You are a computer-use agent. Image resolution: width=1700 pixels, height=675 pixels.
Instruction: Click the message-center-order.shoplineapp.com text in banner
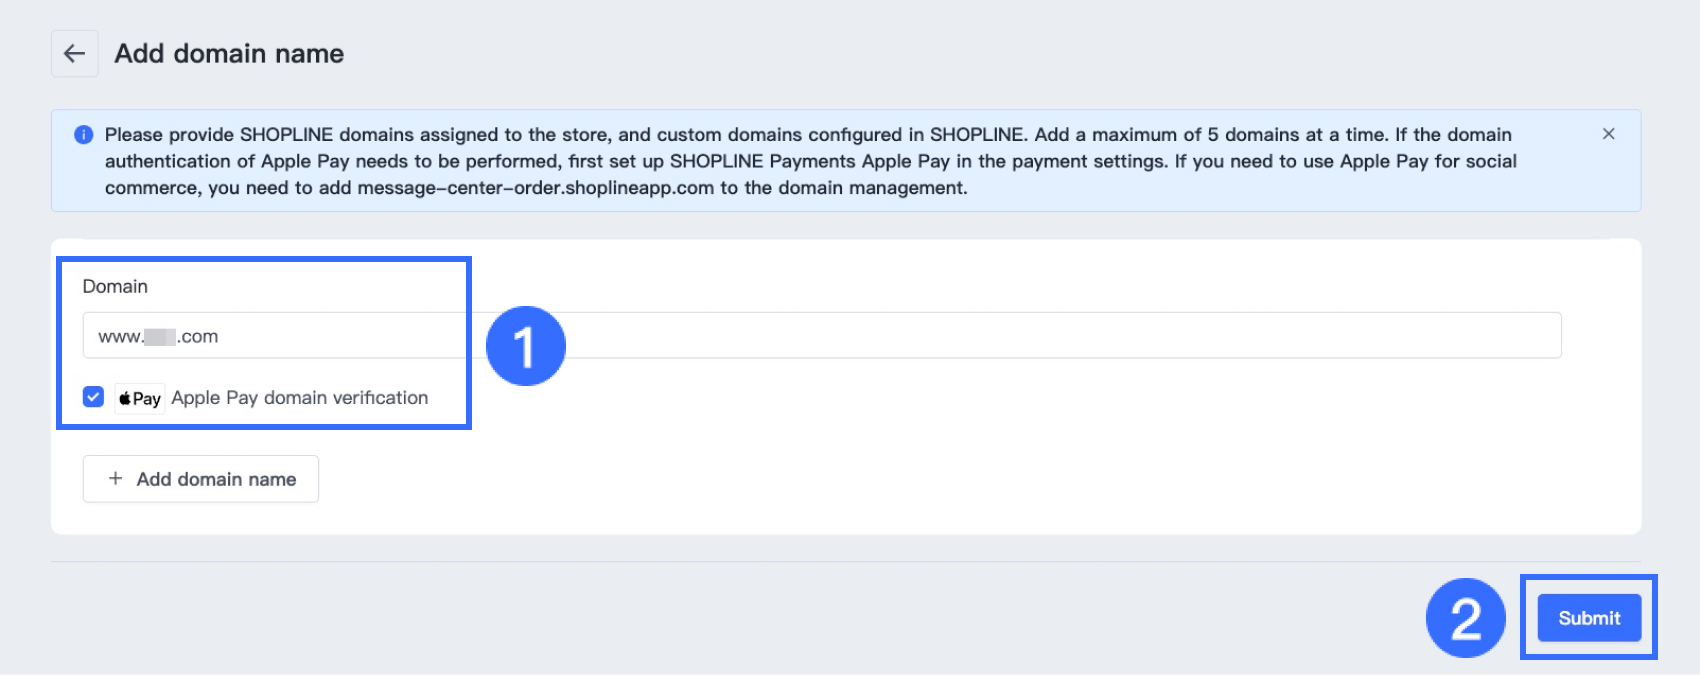pos(536,188)
